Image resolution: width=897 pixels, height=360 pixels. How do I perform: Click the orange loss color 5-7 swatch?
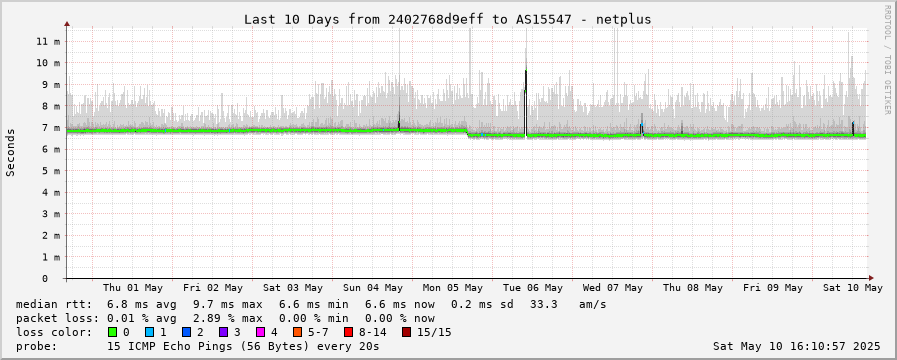296,332
